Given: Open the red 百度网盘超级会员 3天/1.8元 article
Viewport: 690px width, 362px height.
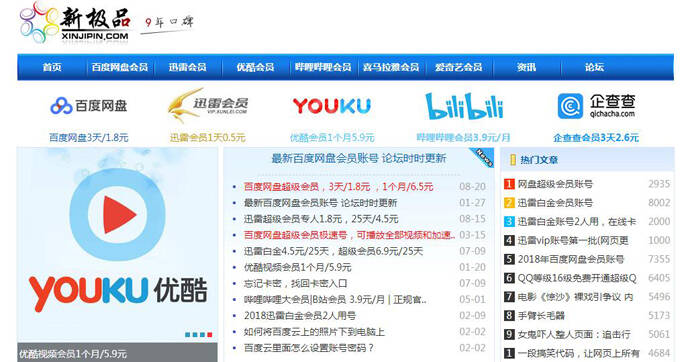Looking at the screenshot, I should pos(338,186).
